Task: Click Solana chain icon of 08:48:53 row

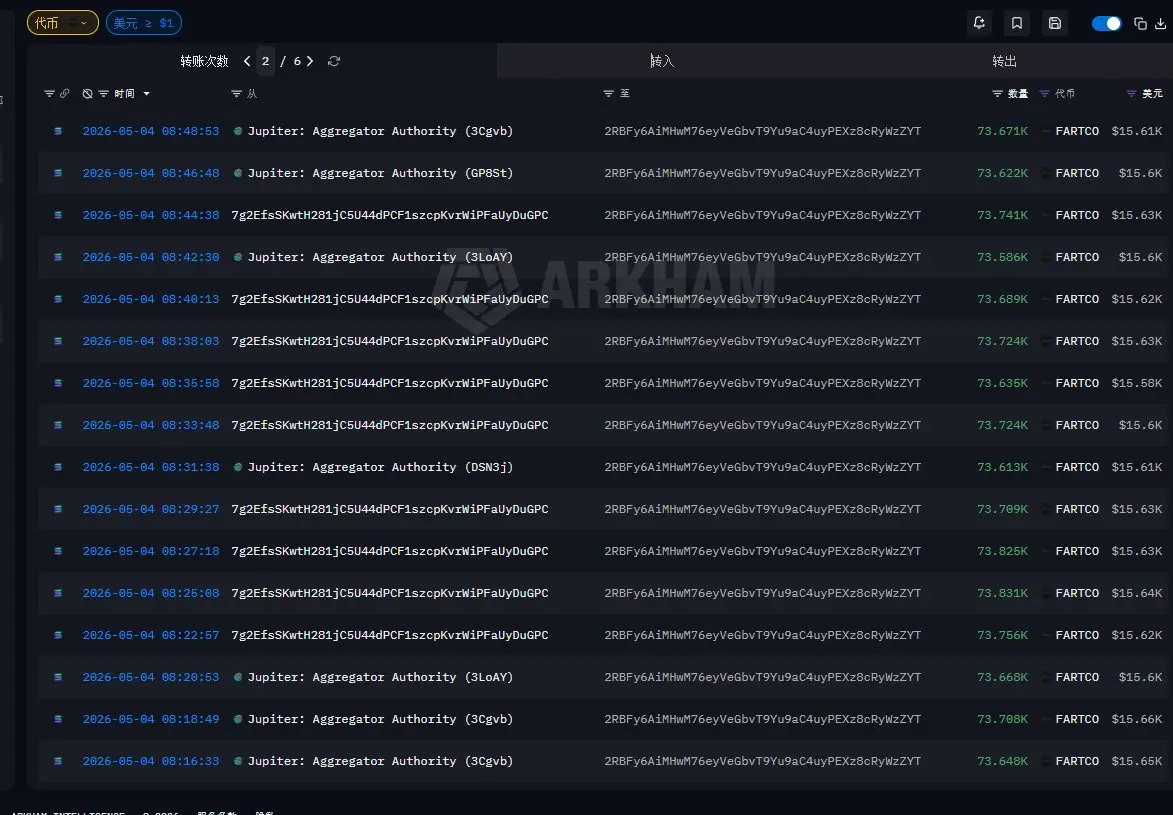Action: click(58, 131)
